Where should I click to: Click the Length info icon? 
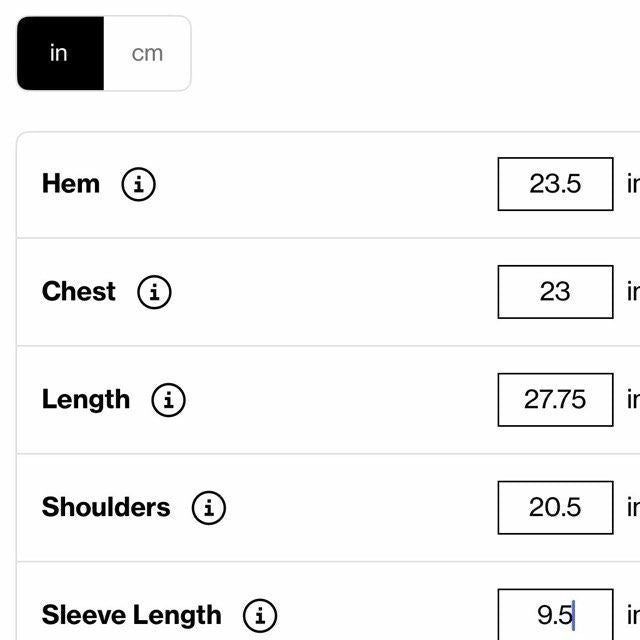tap(168, 400)
